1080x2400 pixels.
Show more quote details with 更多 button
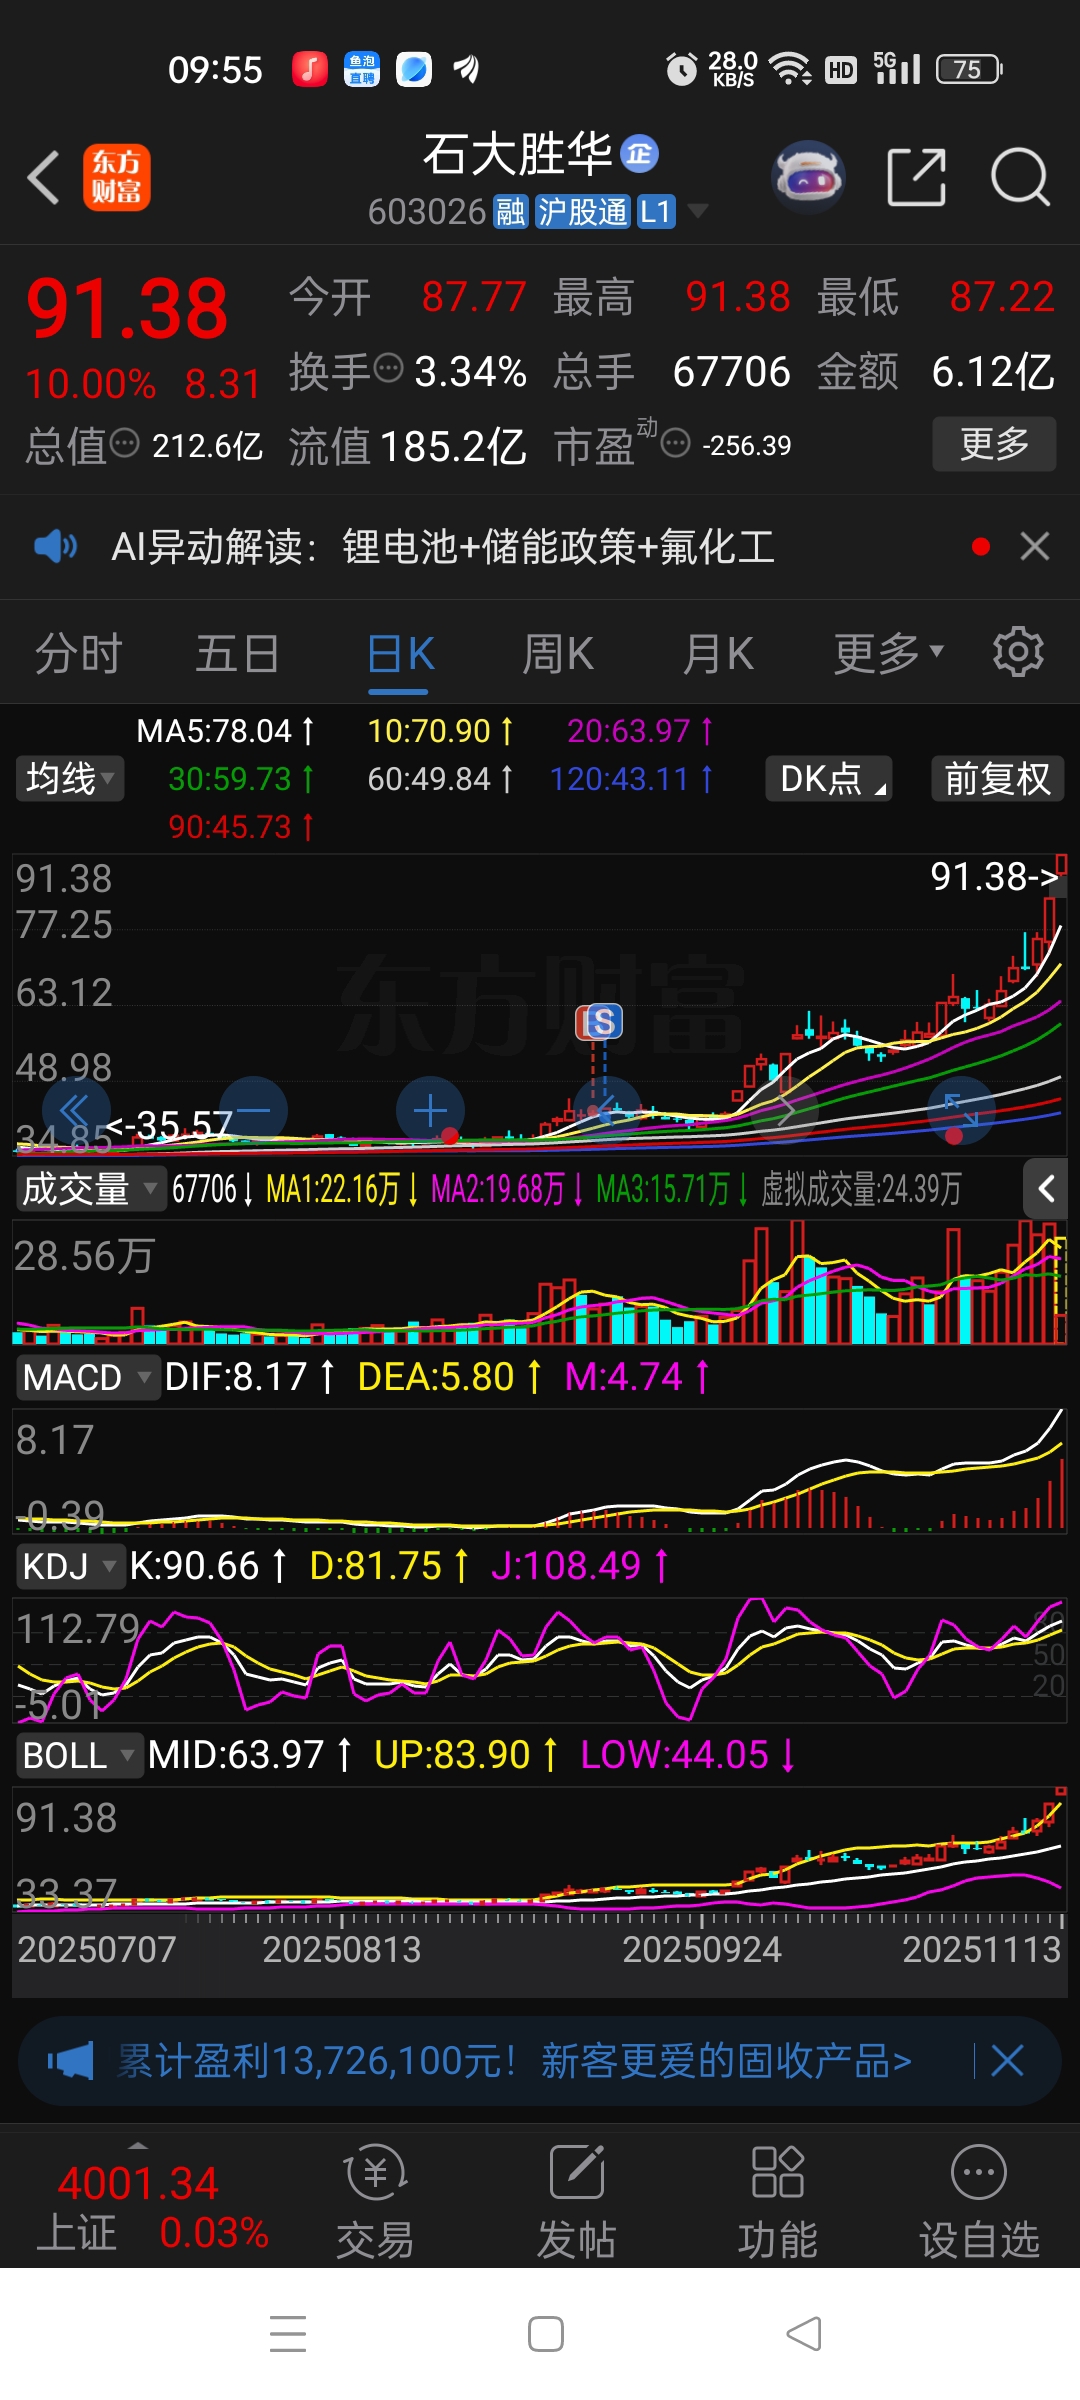pyautogui.click(x=994, y=443)
